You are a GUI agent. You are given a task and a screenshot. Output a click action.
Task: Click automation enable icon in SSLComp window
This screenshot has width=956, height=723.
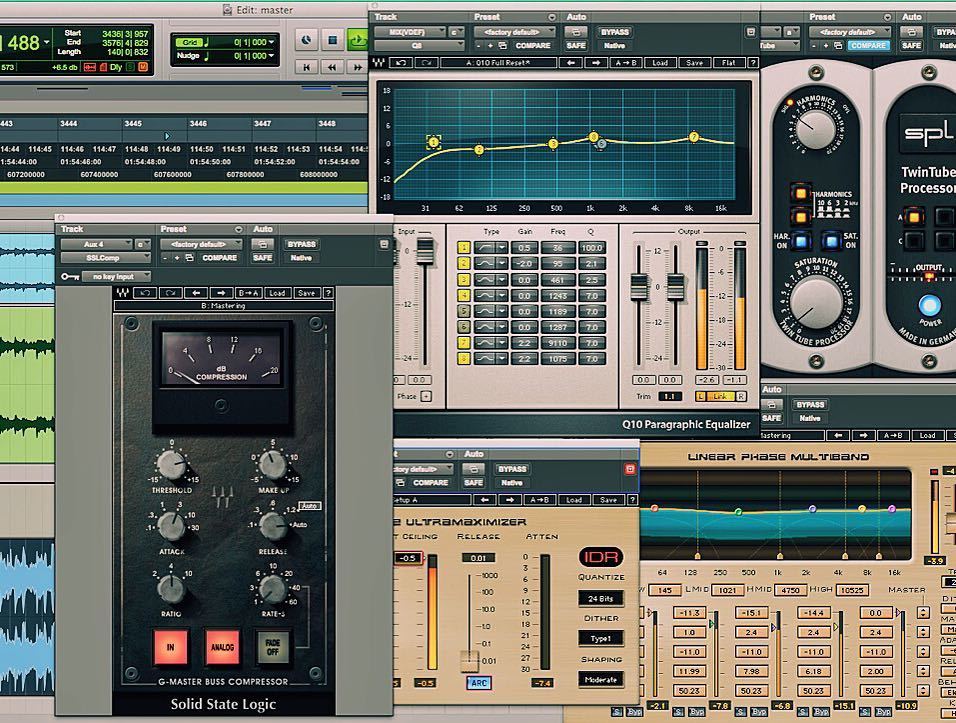pos(263,244)
